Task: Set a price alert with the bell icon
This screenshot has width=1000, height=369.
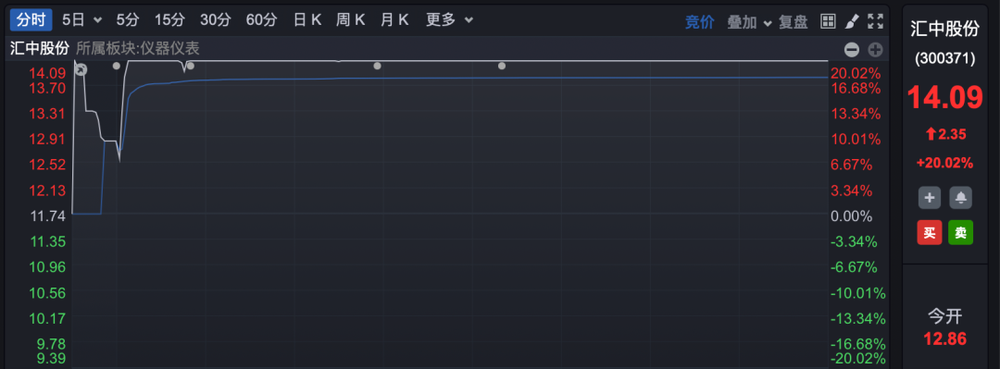Action: pos(960,198)
